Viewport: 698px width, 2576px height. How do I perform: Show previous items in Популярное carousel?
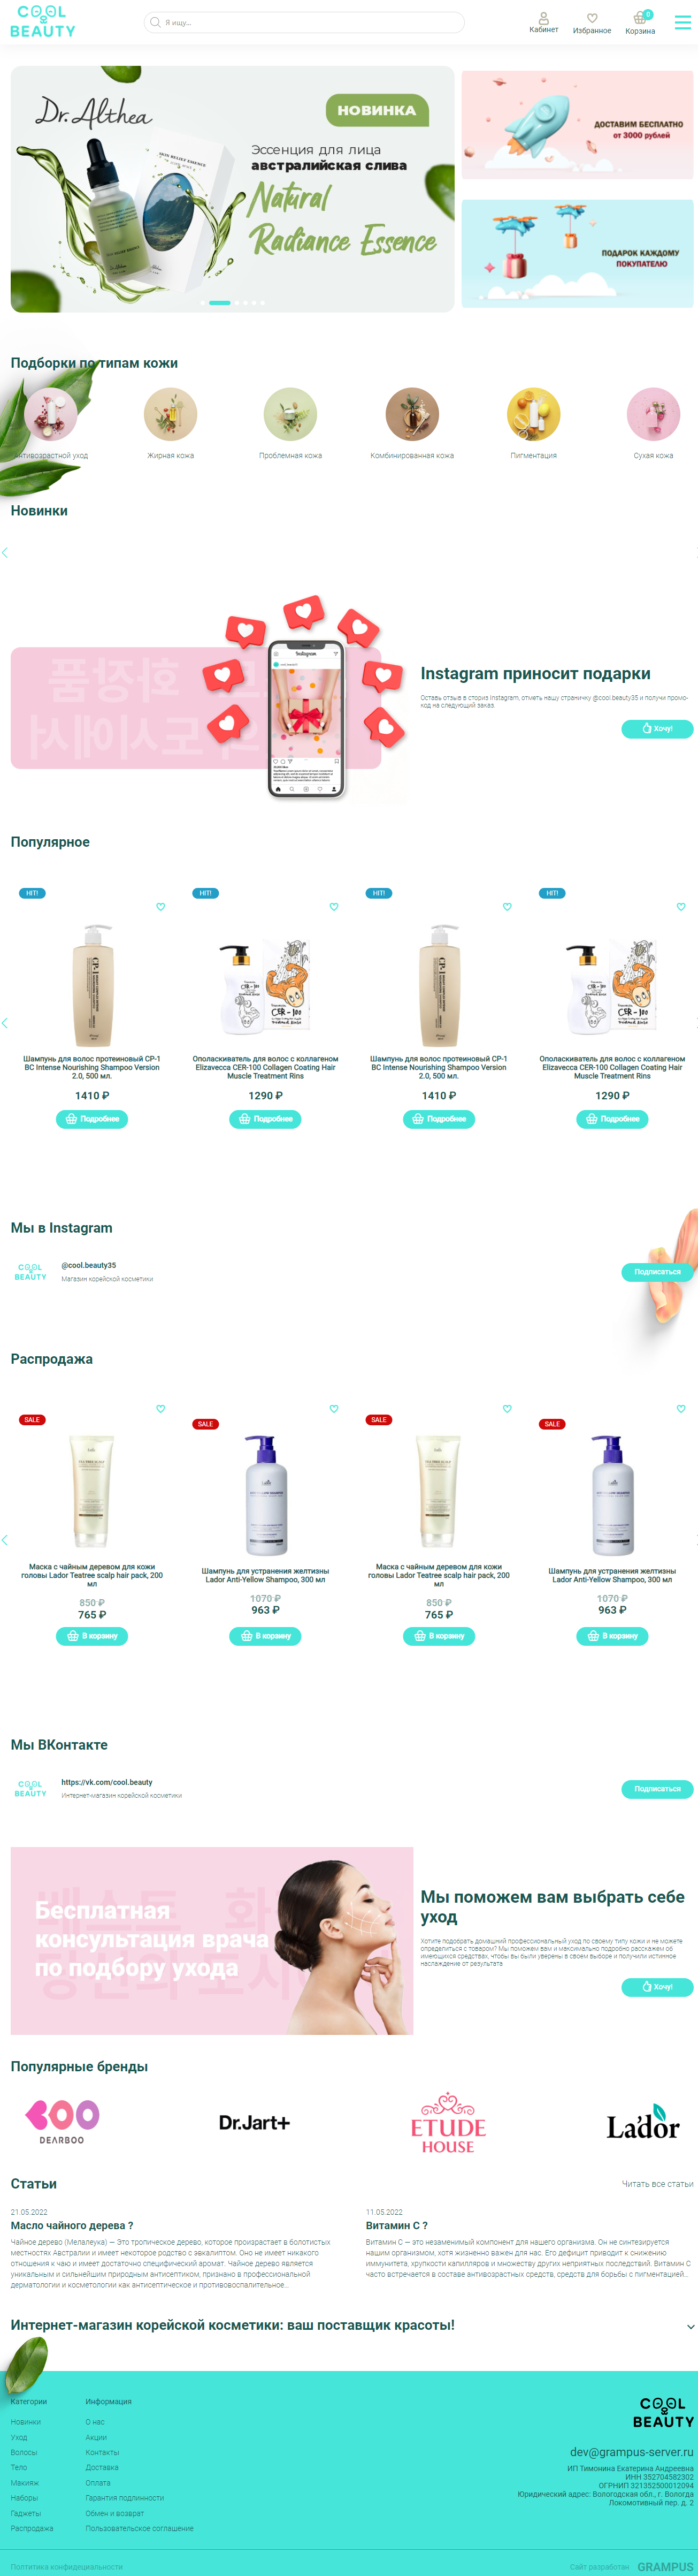5,1023
